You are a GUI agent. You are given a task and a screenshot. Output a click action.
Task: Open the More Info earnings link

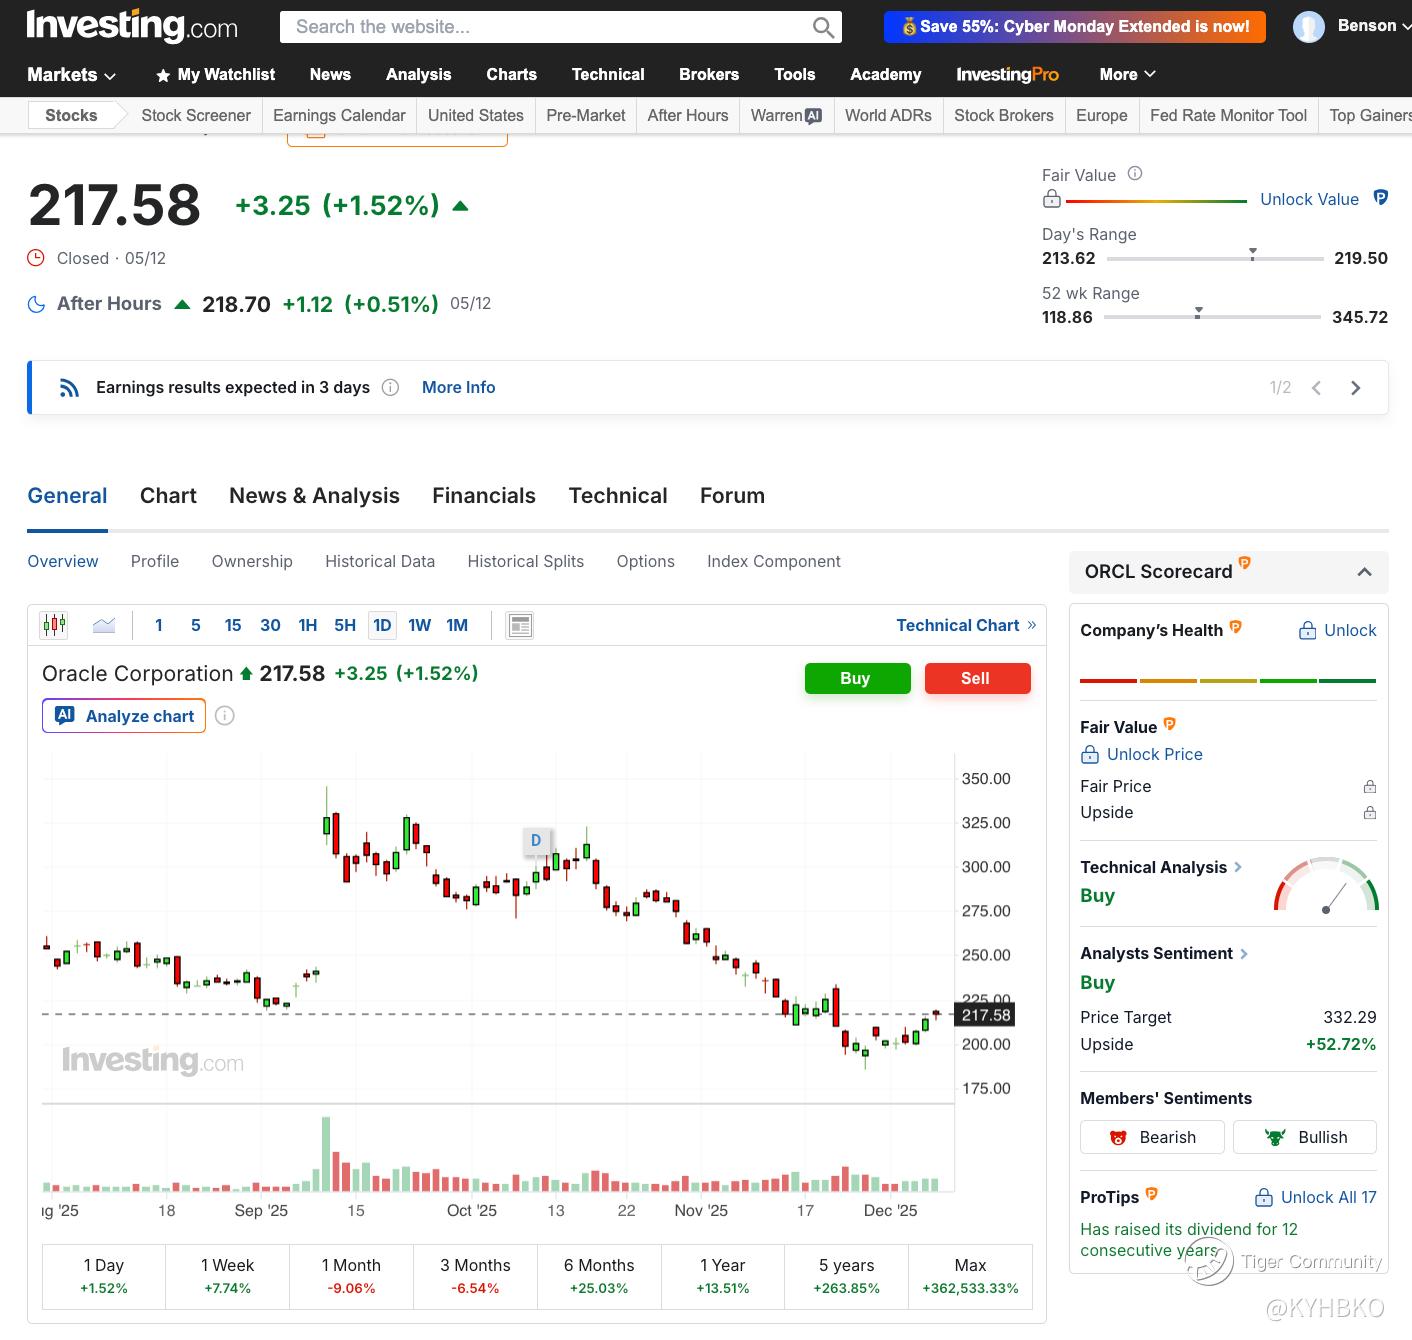point(458,387)
